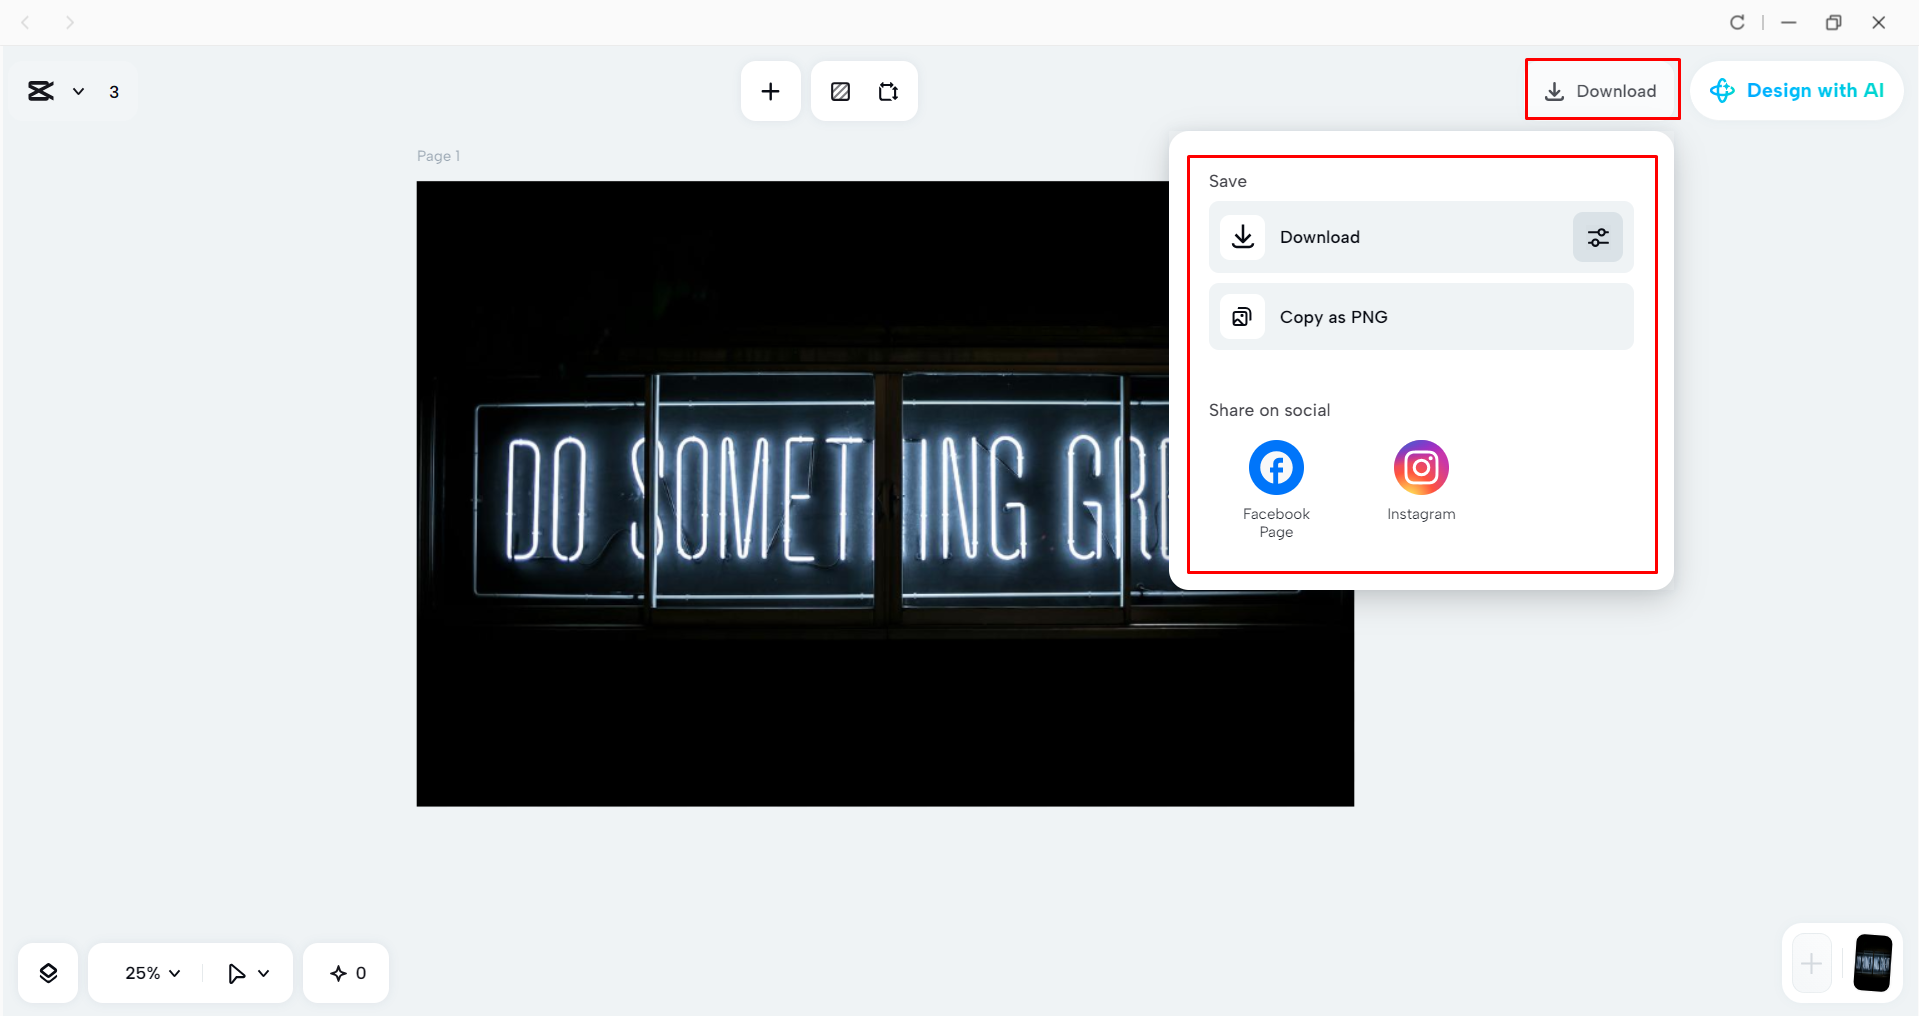Share design using the Facebook Page icon

click(1275, 467)
